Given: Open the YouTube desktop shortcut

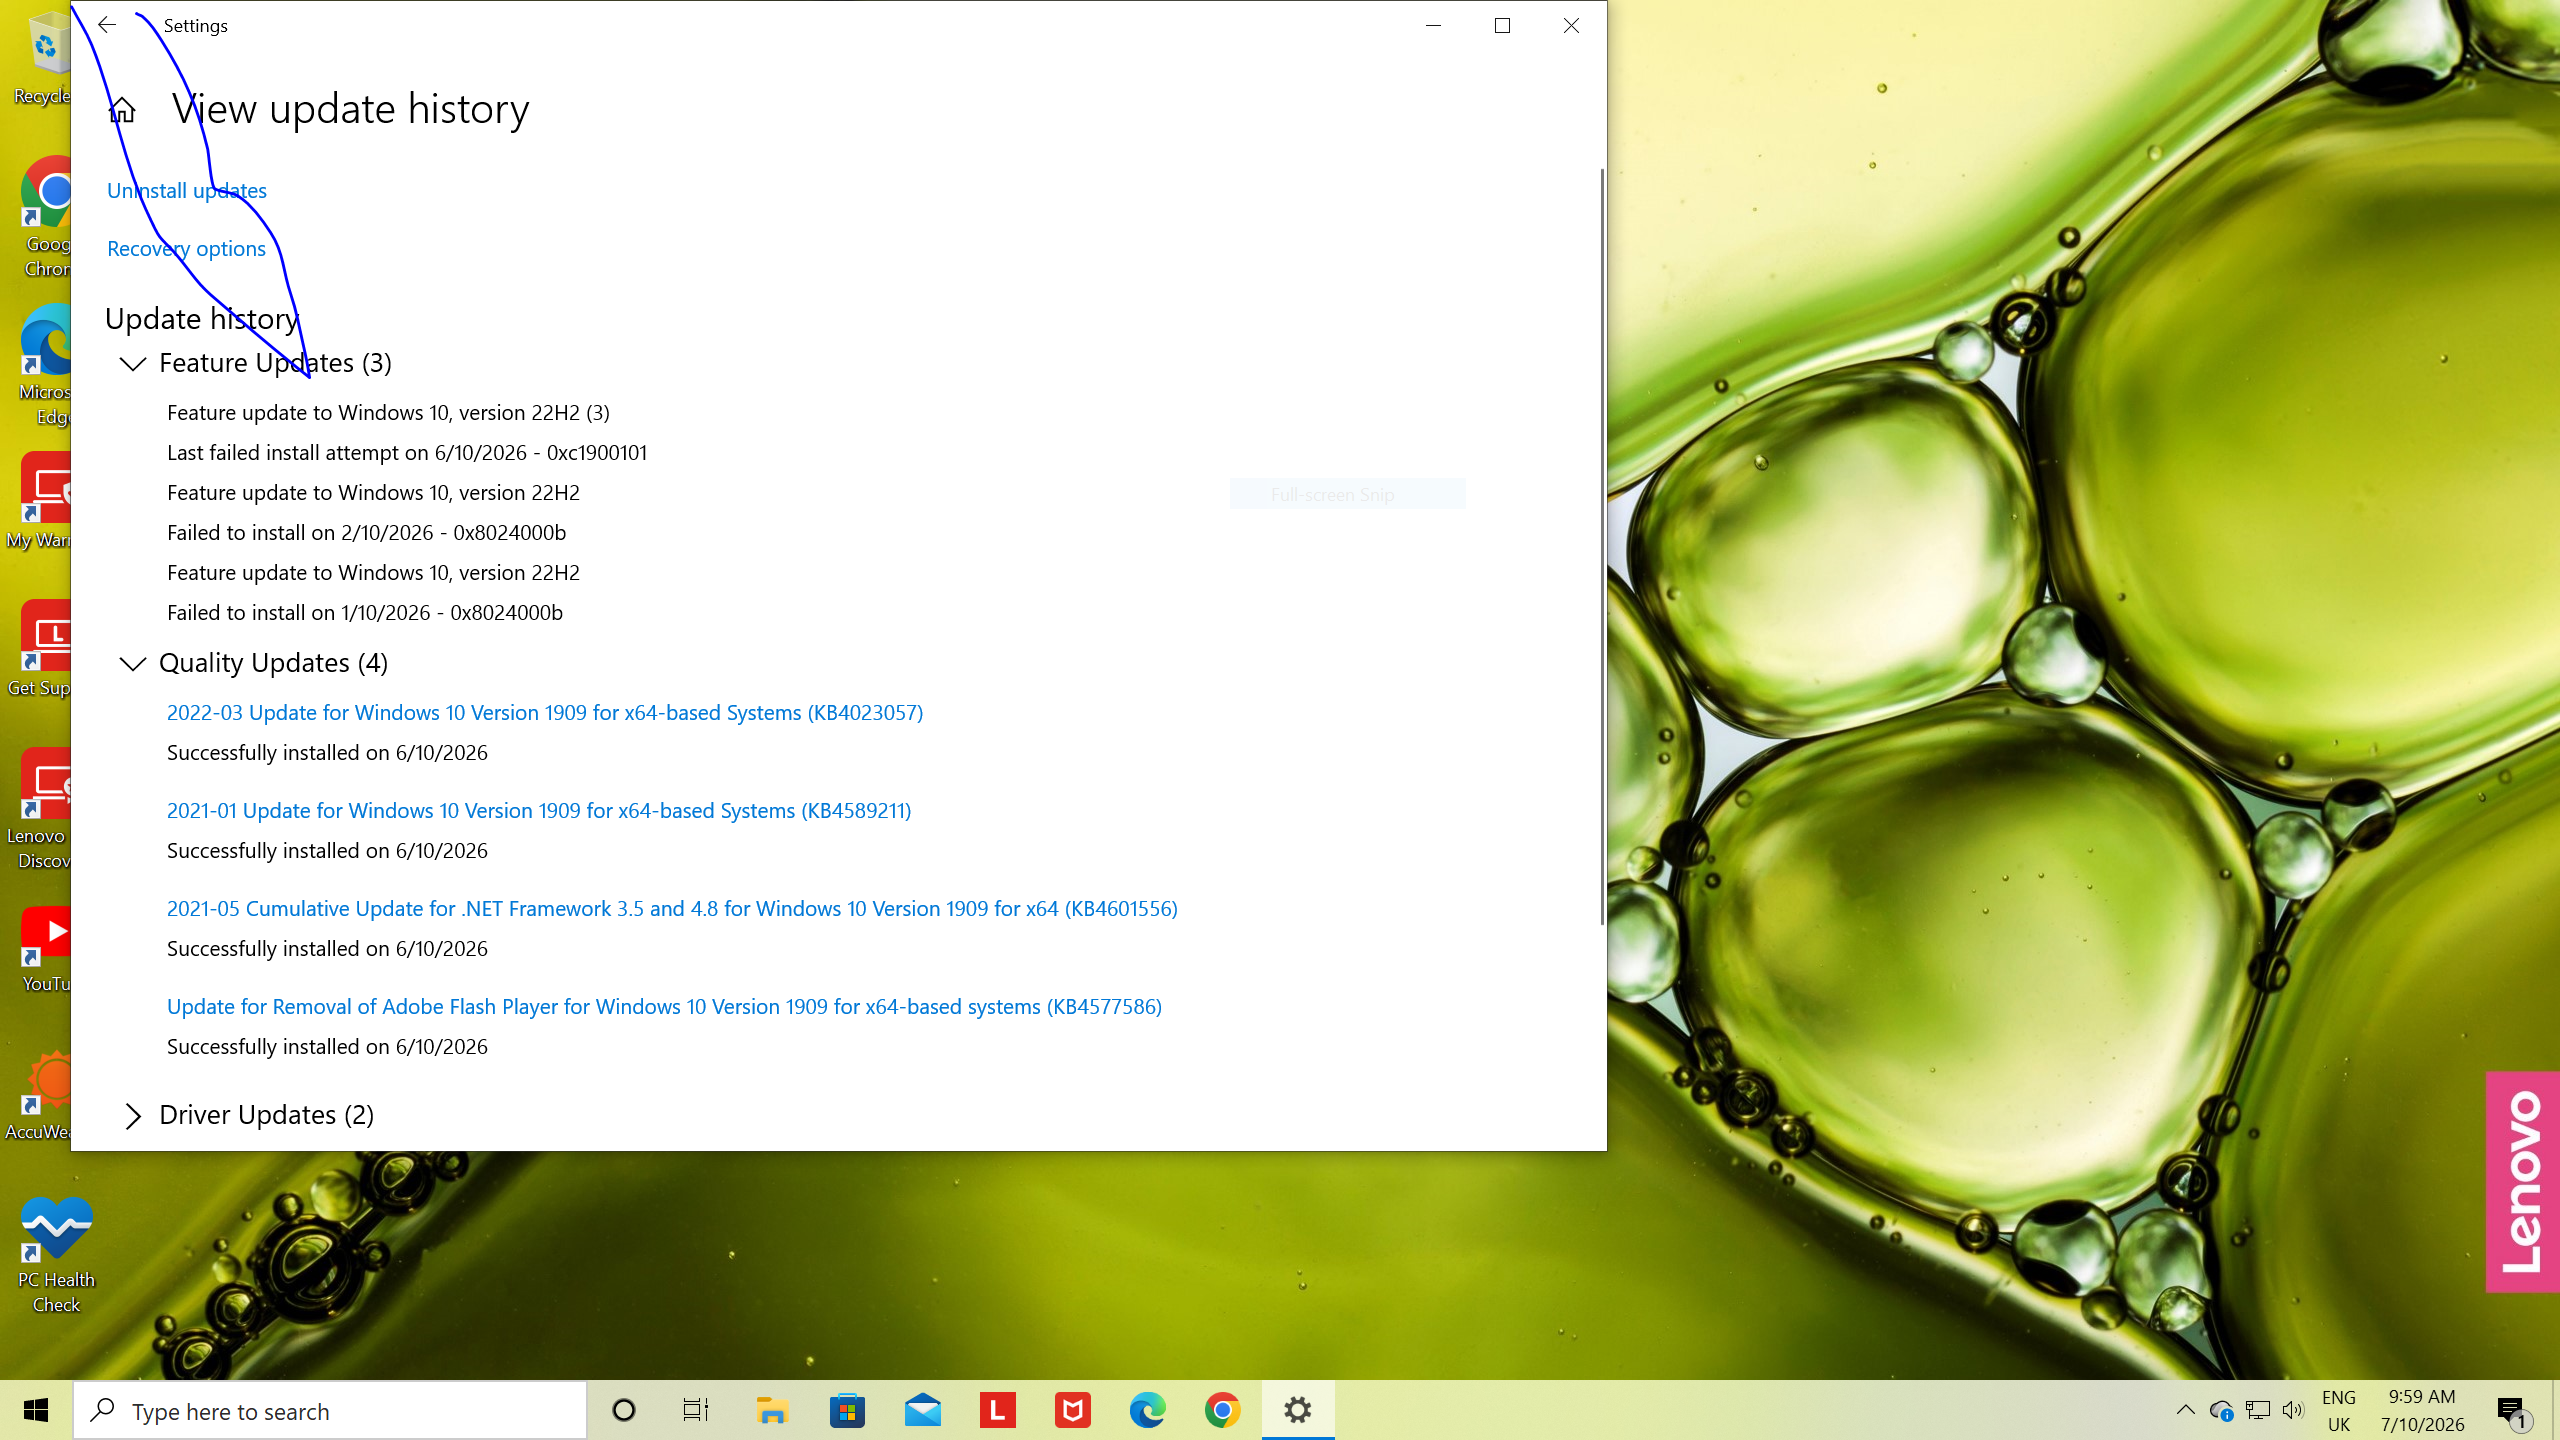Looking at the screenshot, I should (x=45, y=950).
